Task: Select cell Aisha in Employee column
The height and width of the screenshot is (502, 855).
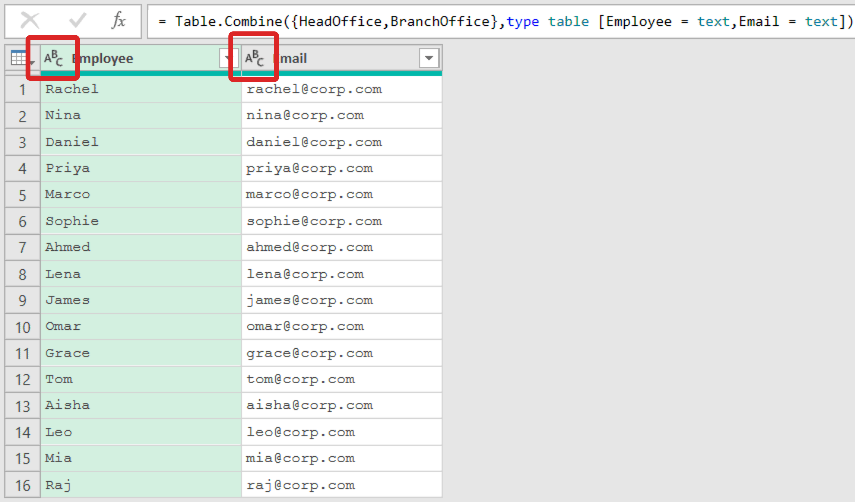Action: pos(141,406)
